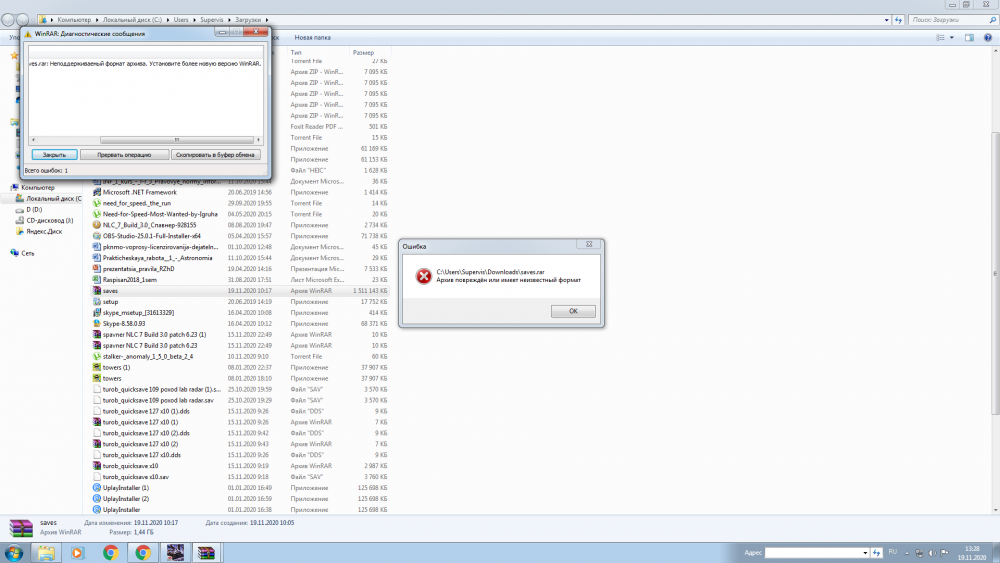Select D (D:) drive in the navigation tree
Image resolution: width=1000 pixels, height=563 pixels.
tap(34, 209)
